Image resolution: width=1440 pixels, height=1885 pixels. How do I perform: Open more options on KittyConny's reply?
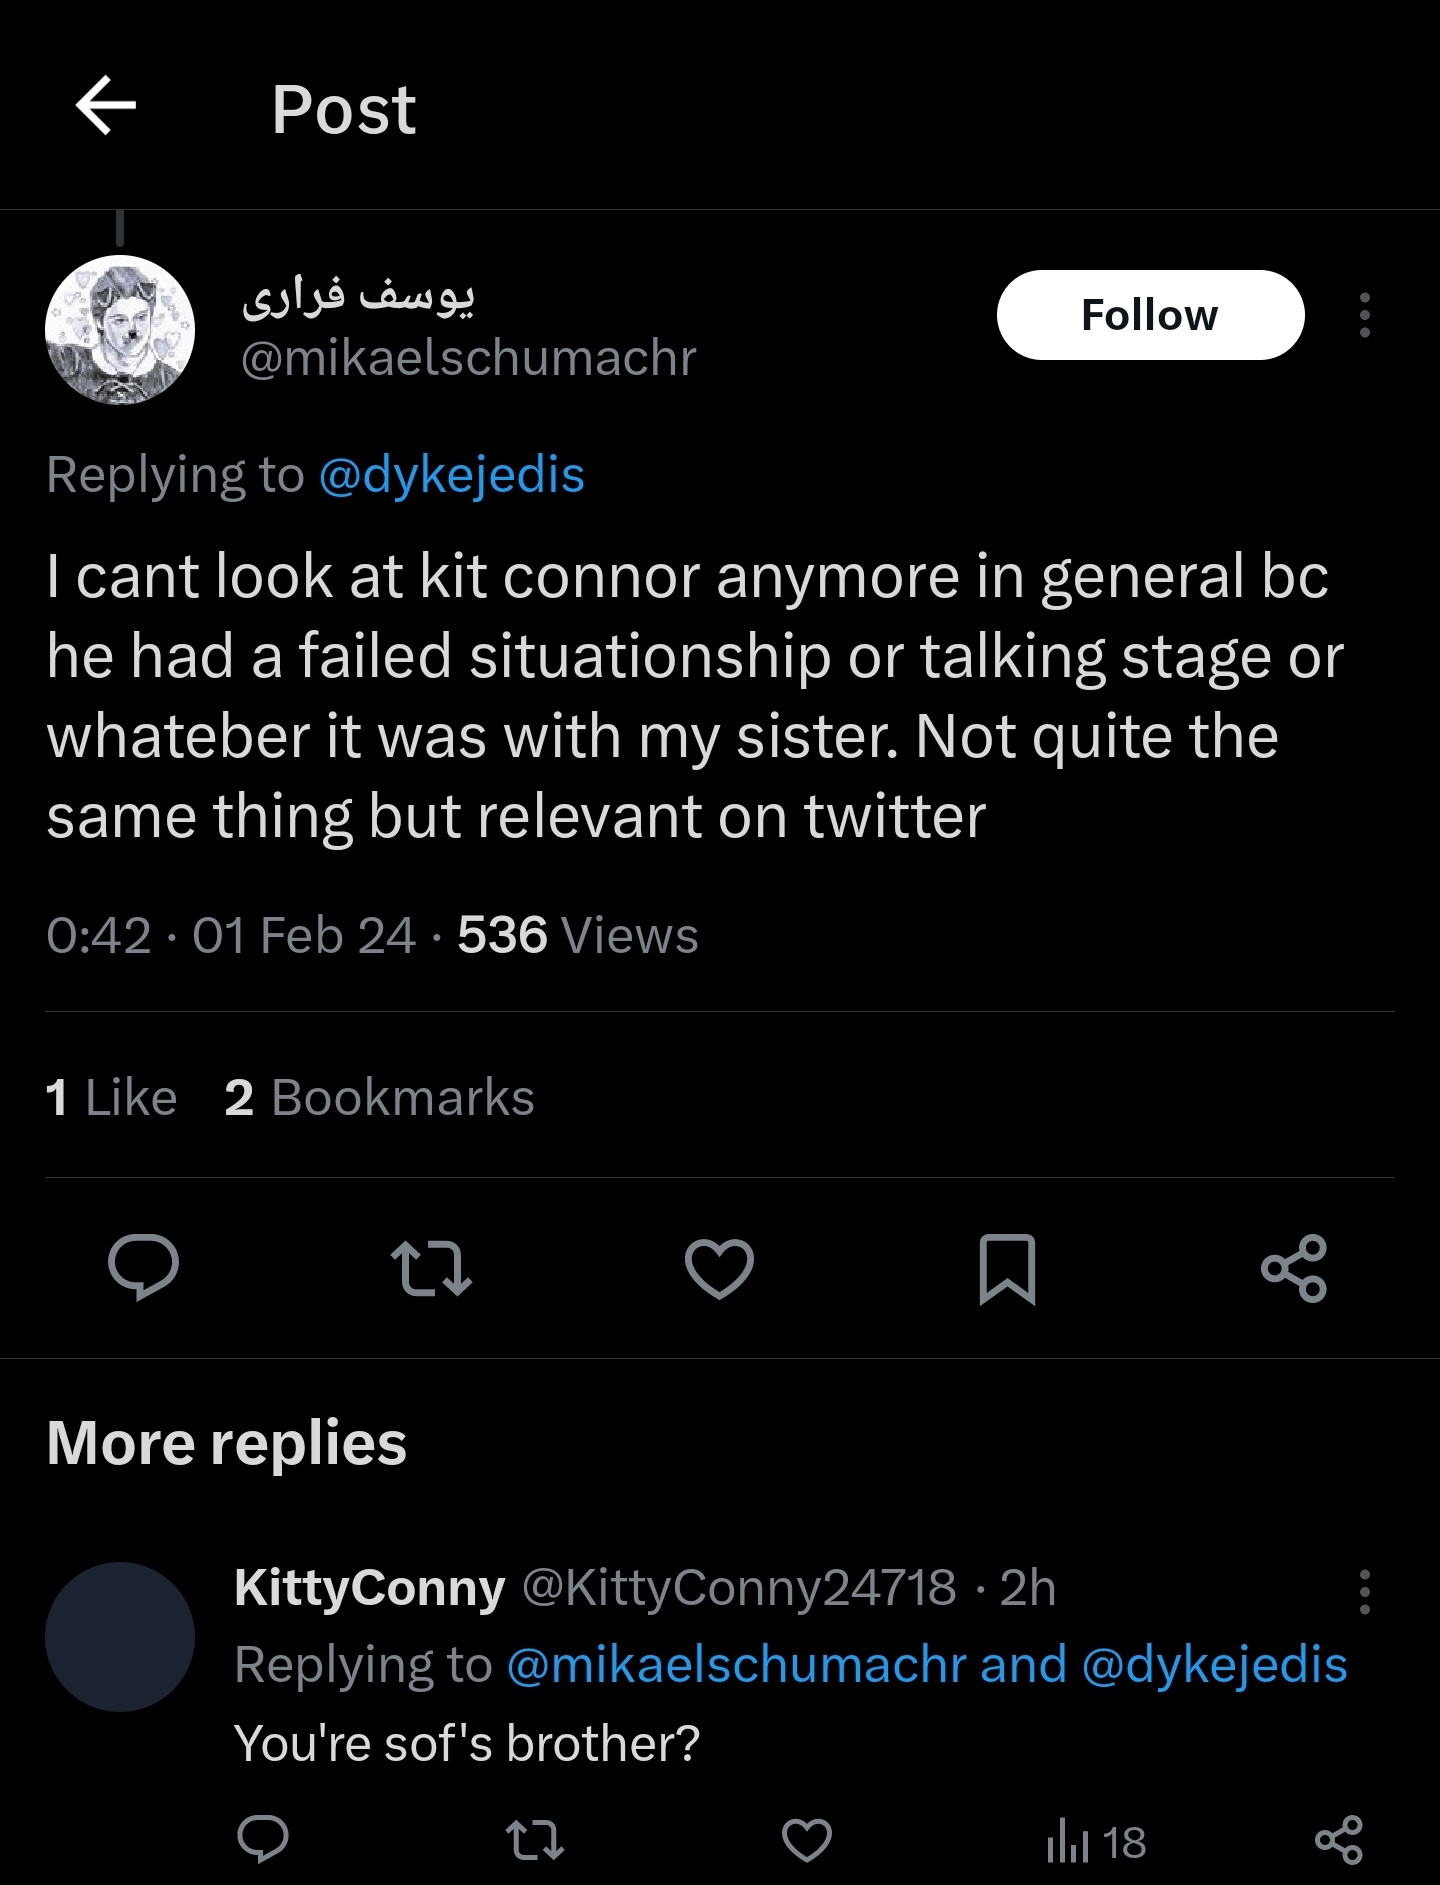click(1364, 1591)
